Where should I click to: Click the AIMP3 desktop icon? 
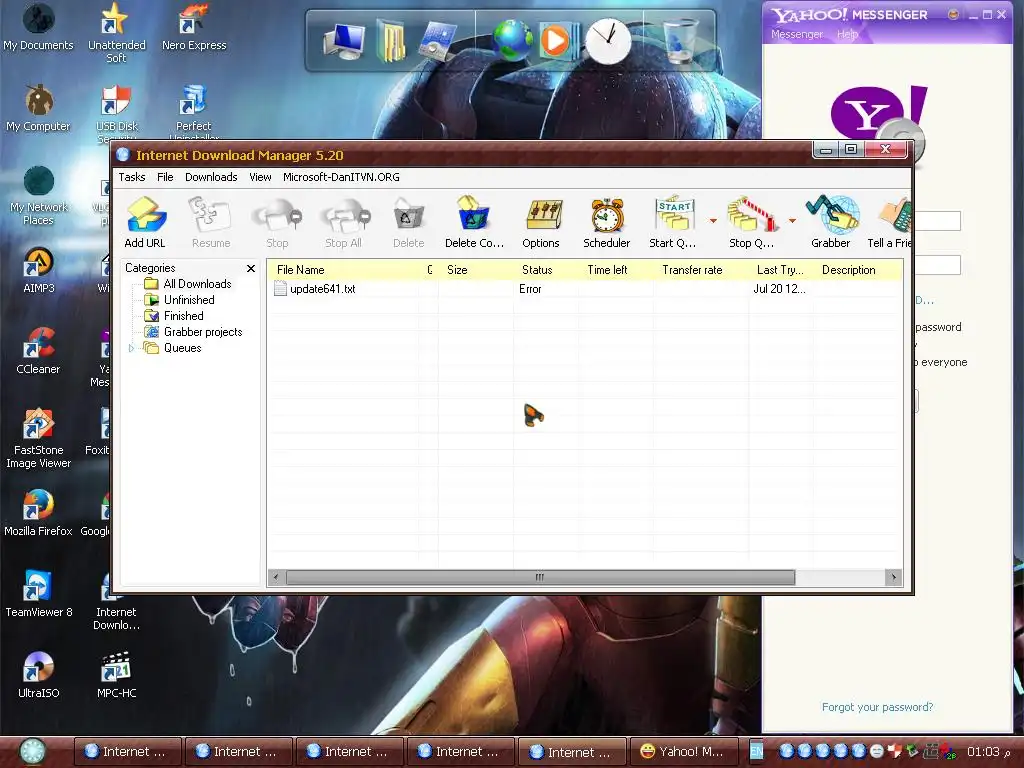tap(39, 270)
